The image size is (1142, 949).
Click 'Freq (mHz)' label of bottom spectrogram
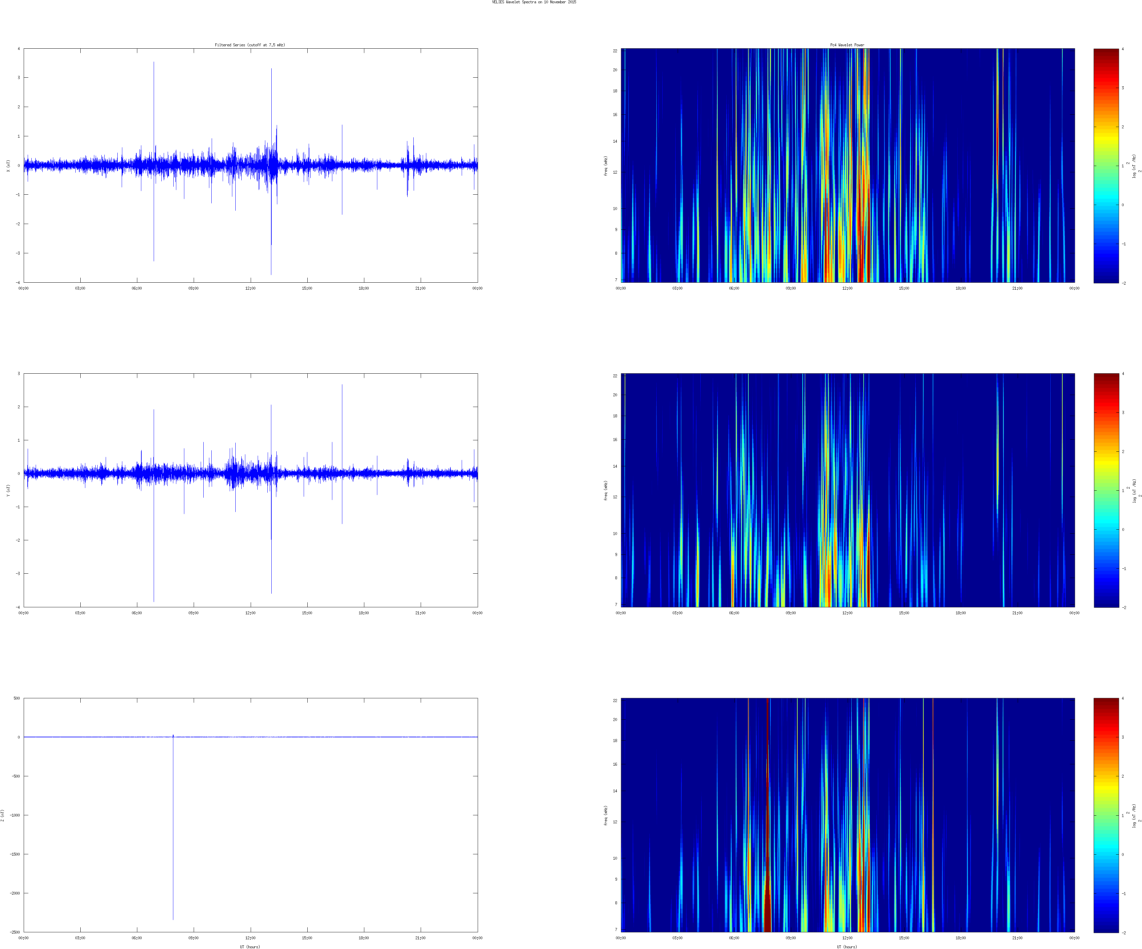[606, 815]
